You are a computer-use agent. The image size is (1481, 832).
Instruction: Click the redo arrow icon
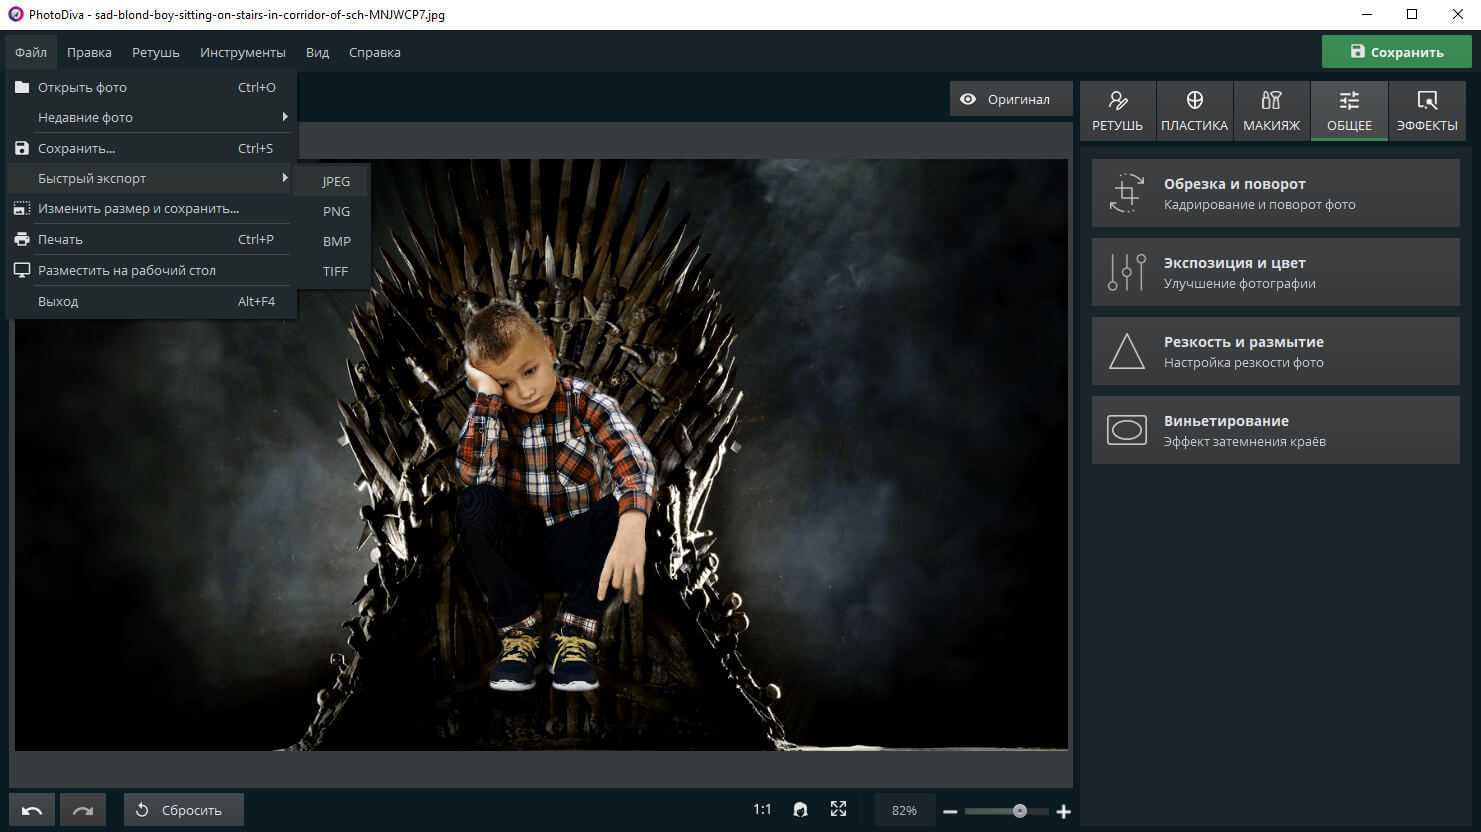point(83,810)
